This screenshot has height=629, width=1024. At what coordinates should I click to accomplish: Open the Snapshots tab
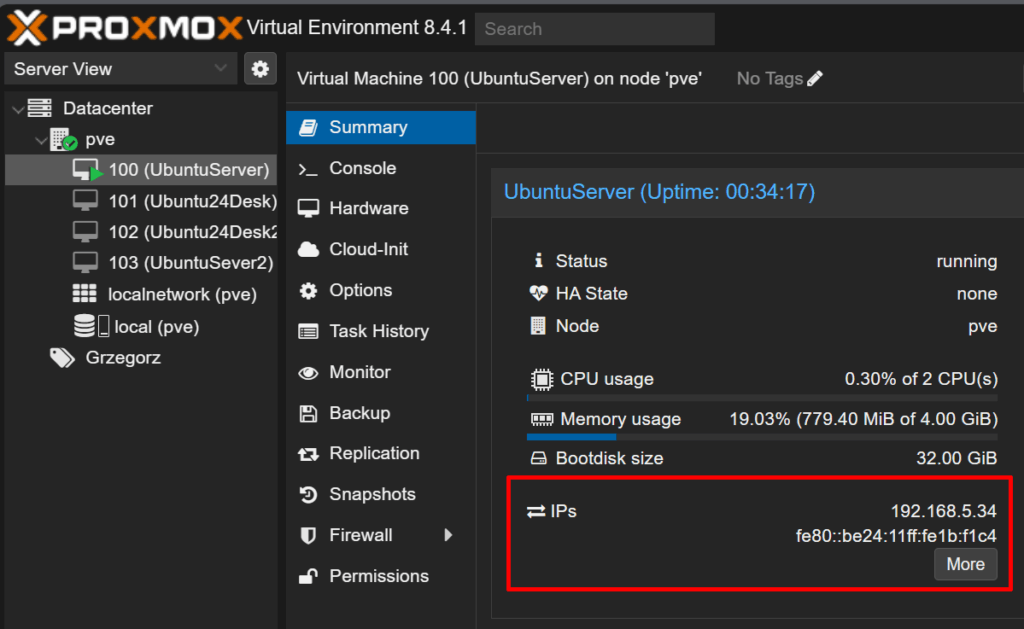(381, 494)
